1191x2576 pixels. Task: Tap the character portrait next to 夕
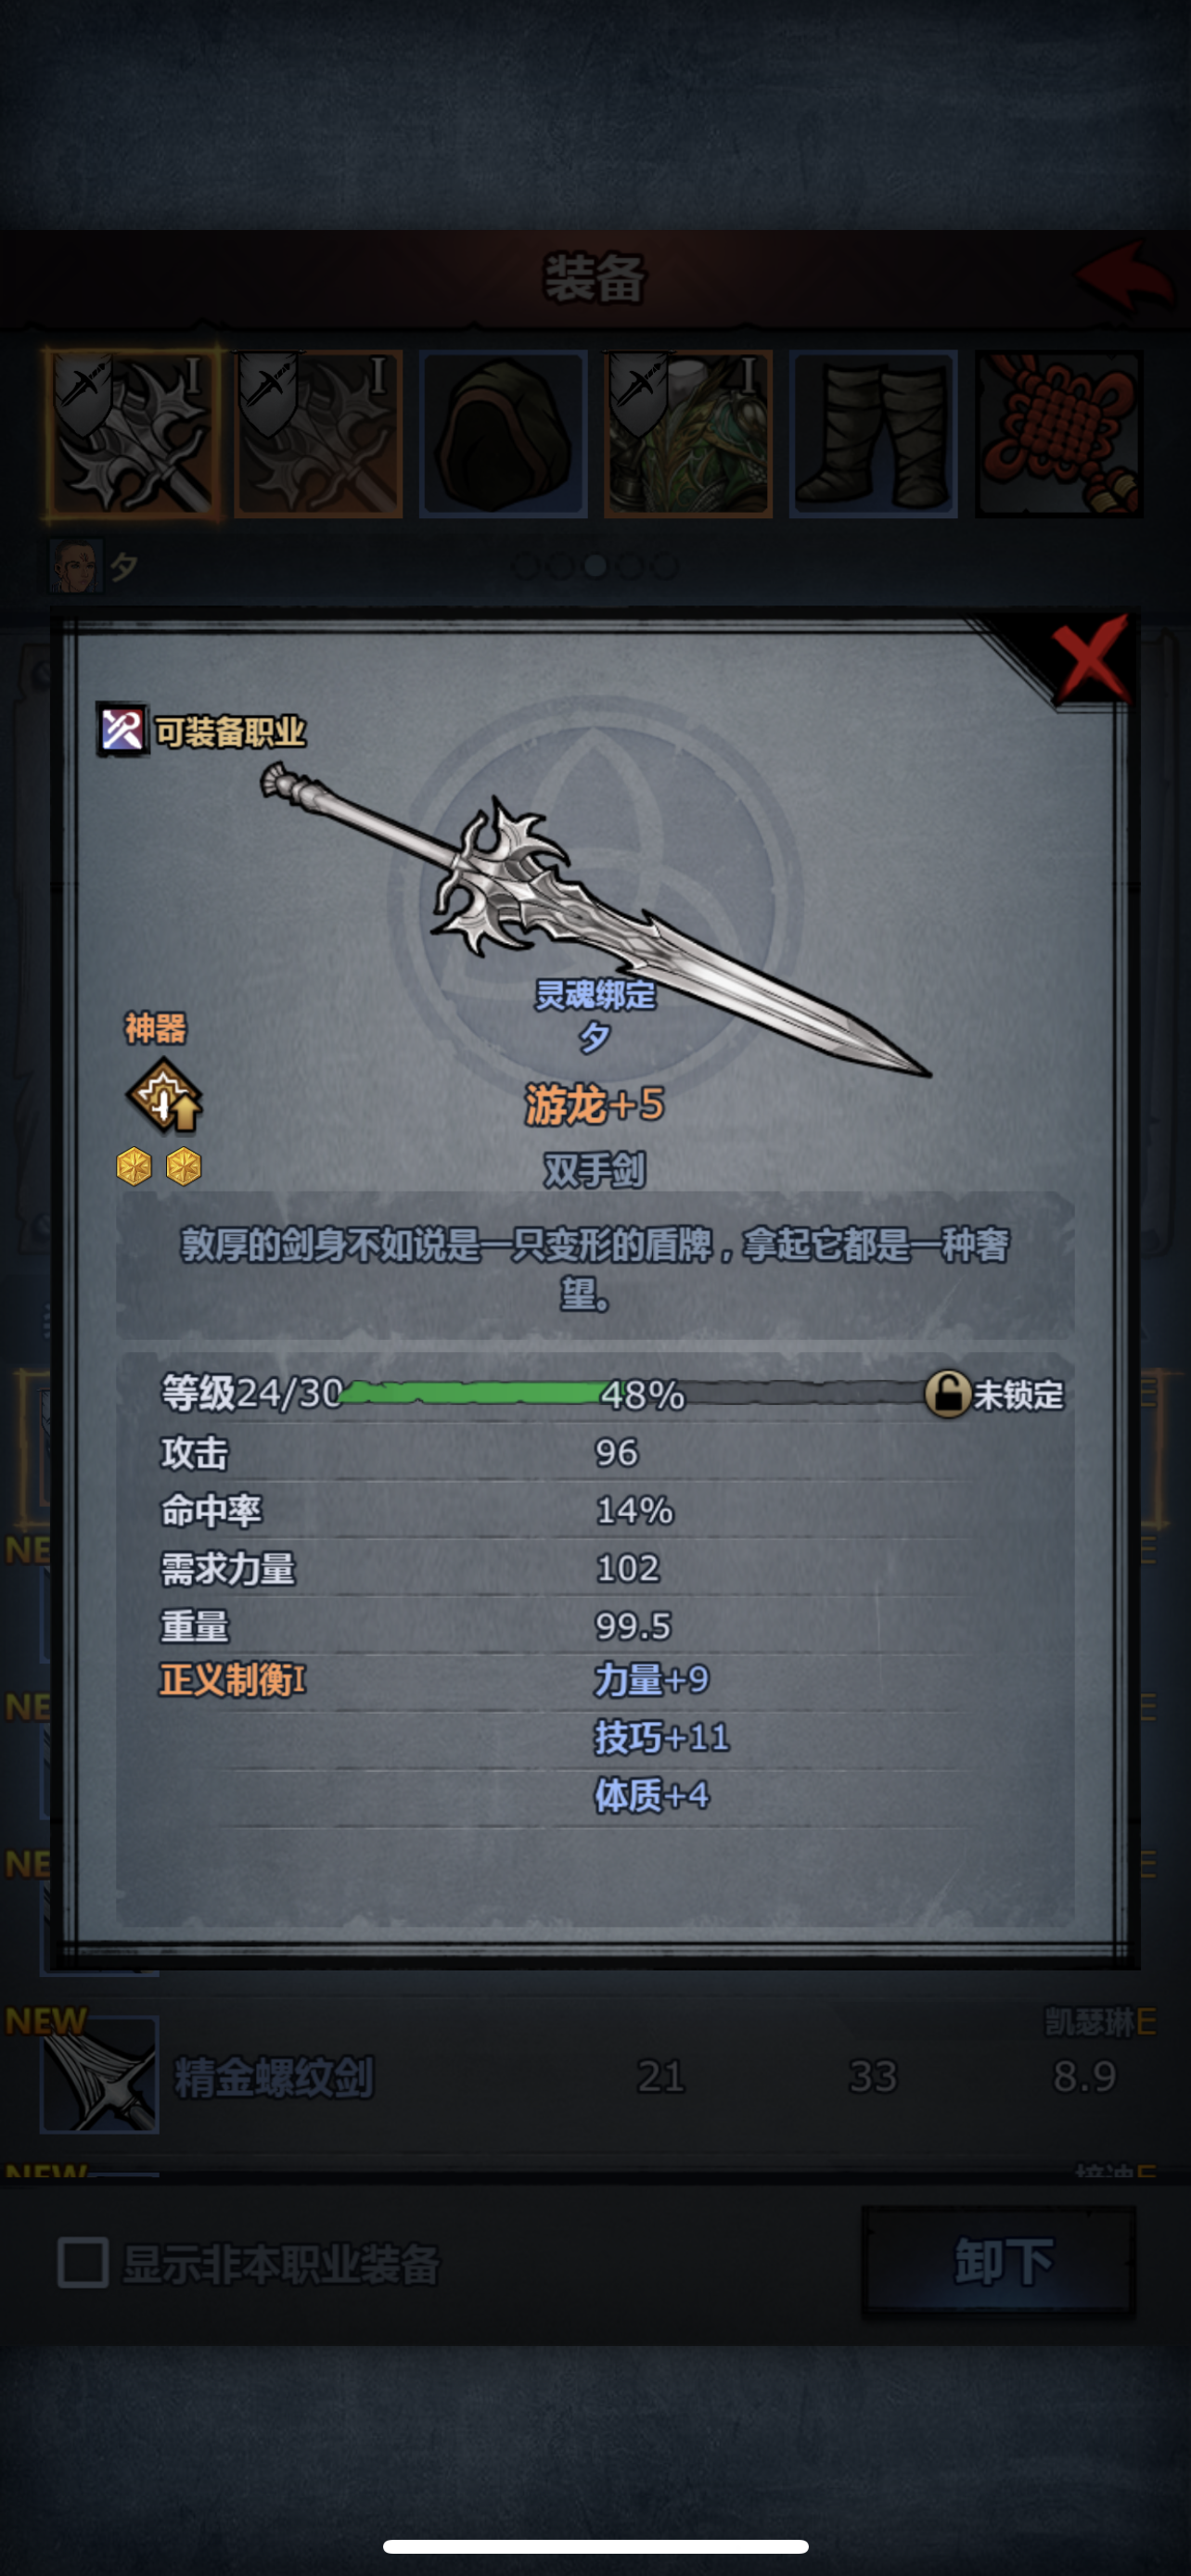76,567
